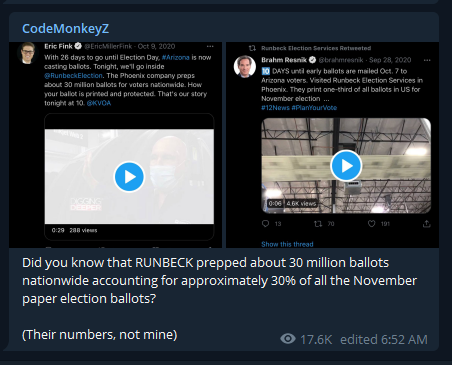Screen dimensions: 452x365
Task: Open the #PlanYourVote hashtag
Action: 314,108
